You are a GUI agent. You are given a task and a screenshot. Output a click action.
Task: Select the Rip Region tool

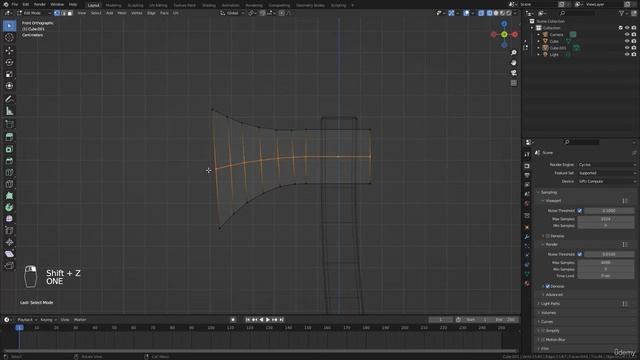click(x=9, y=266)
